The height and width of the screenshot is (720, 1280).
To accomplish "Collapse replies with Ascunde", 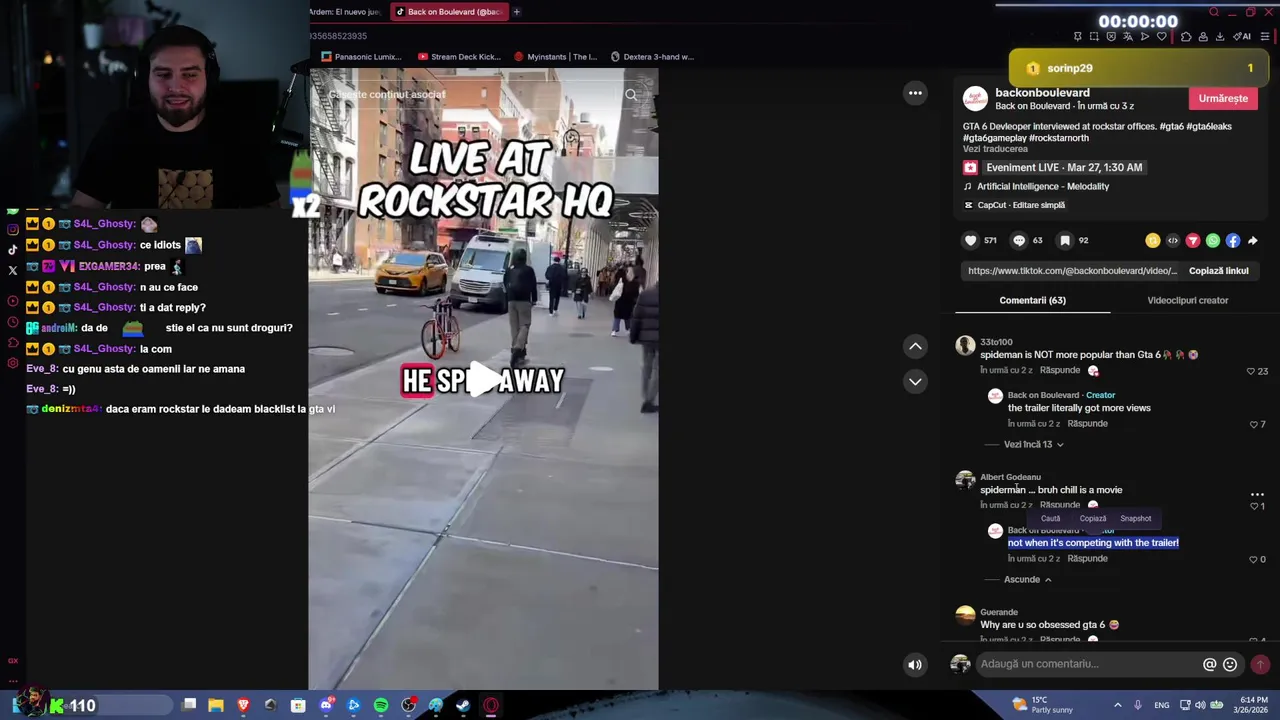I will tap(1027, 579).
